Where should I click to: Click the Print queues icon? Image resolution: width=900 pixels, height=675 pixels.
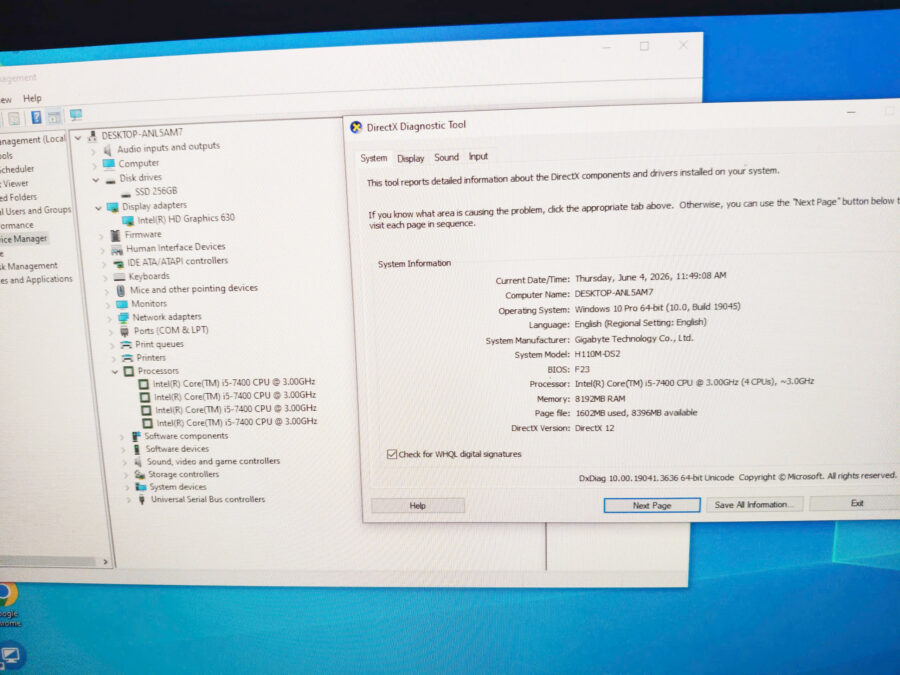(126, 344)
